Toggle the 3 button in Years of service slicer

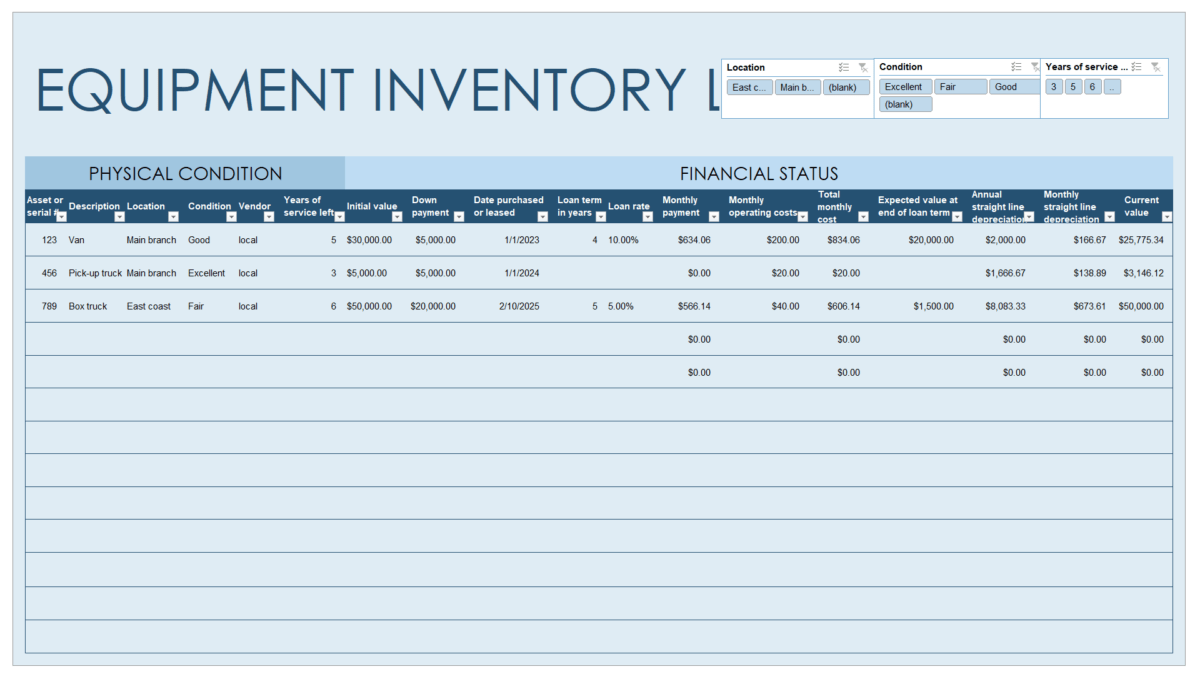(1053, 86)
